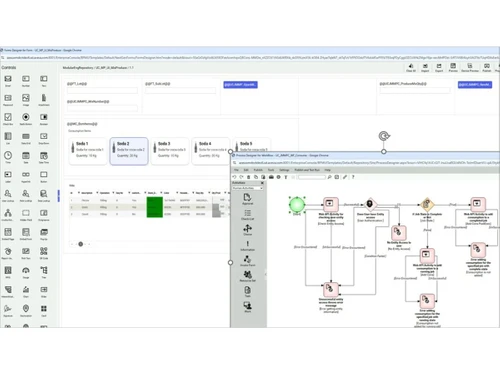Select the Soda 4 card
500x375 pixels.
click(x=211, y=151)
